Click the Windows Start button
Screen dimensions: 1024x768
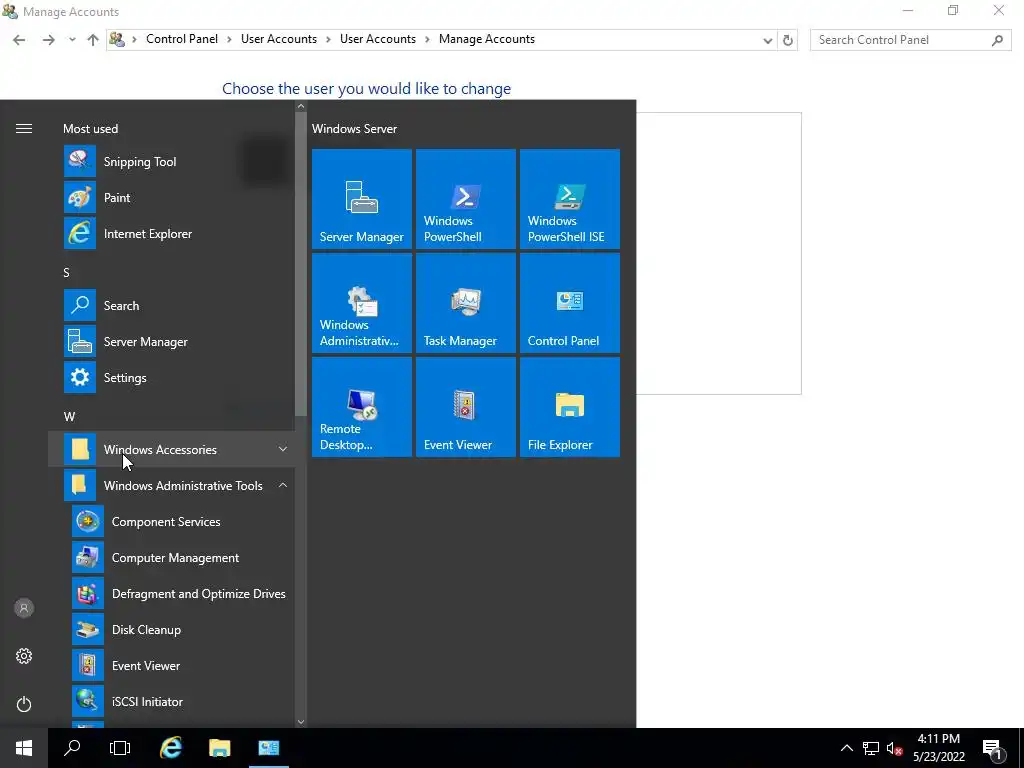pyautogui.click(x=24, y=748)
